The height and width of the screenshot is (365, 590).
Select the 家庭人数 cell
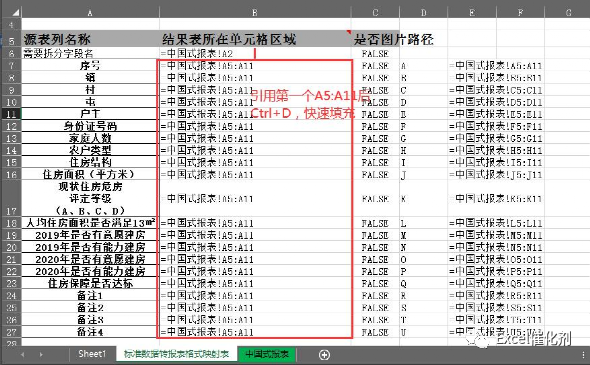pos(90,138)
